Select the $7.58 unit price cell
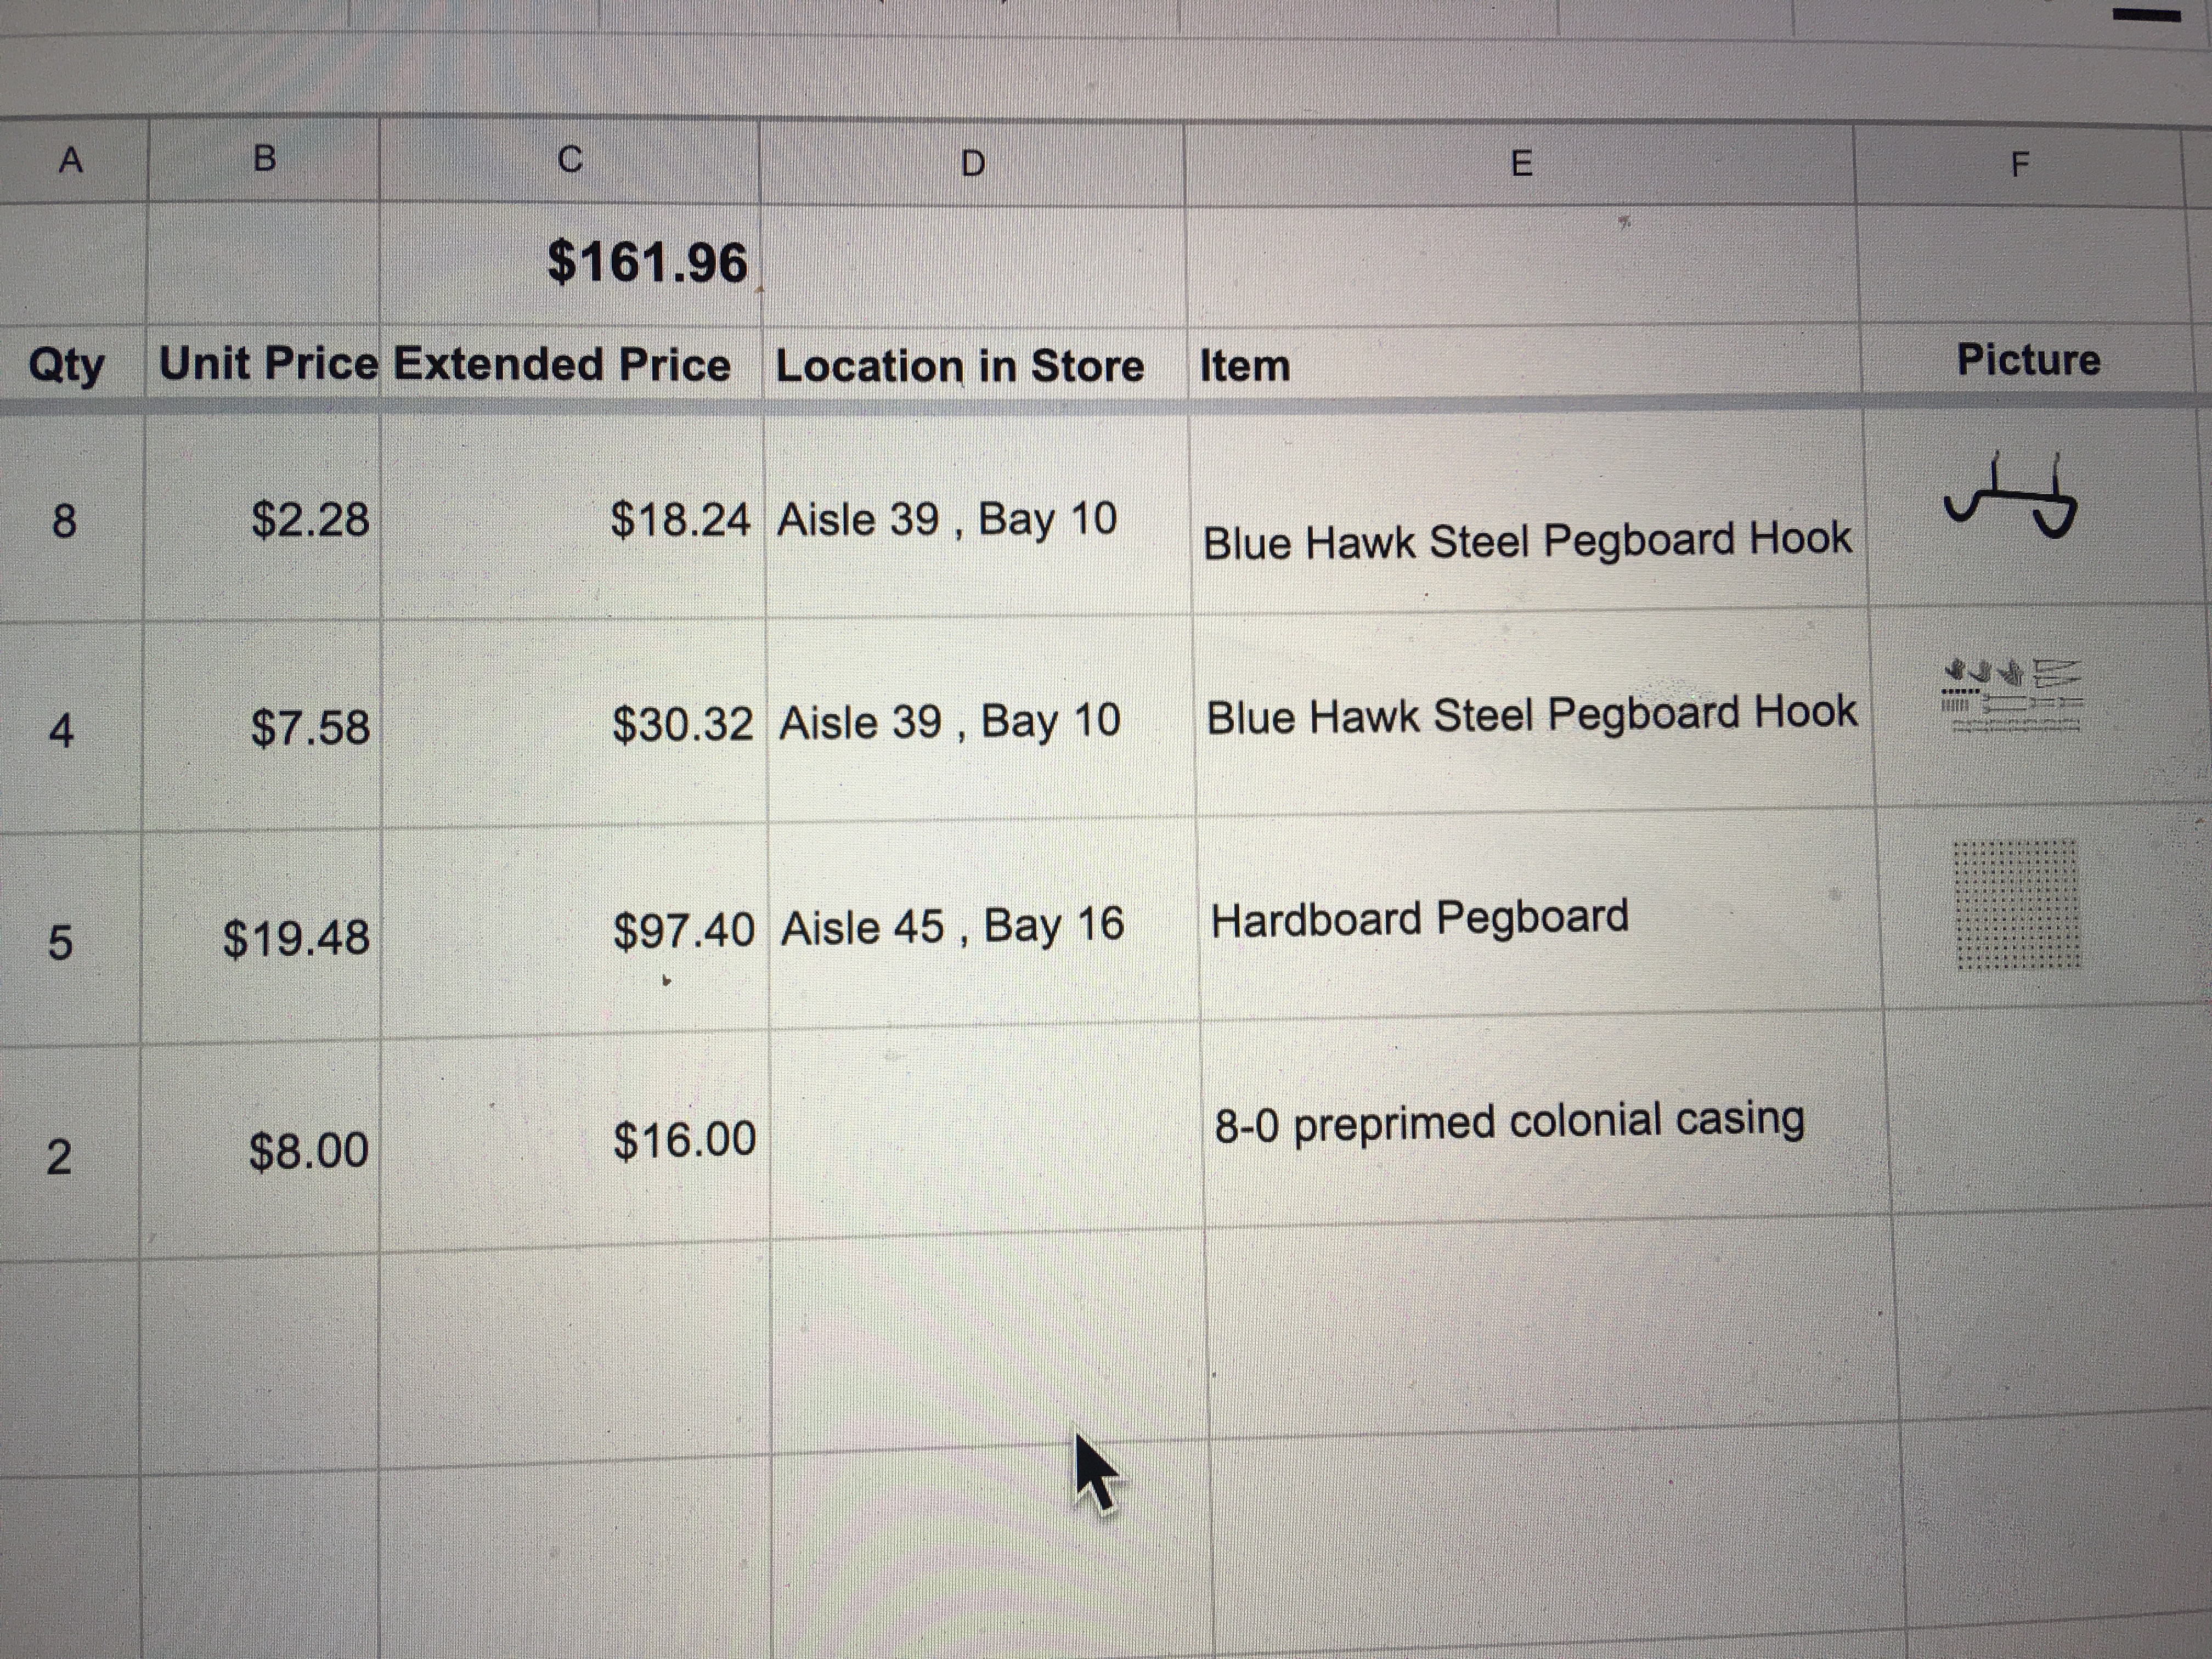Image resolution: width=2212 pixels, height=1659 pixels. pos(310,727)
